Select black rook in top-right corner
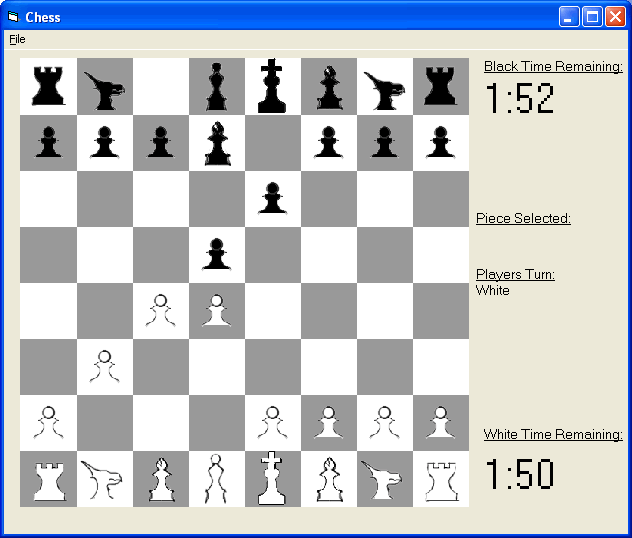 coord(441,86)
